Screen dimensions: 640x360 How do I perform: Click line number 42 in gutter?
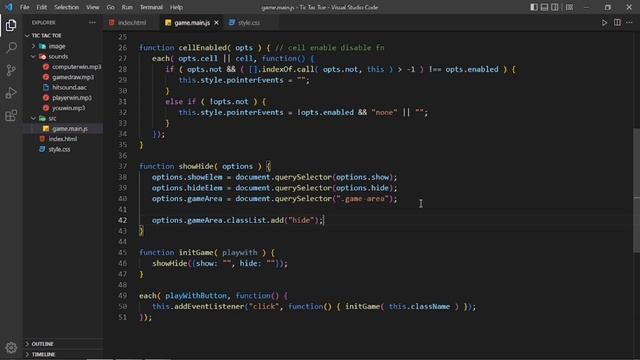(x=122, y=220)
